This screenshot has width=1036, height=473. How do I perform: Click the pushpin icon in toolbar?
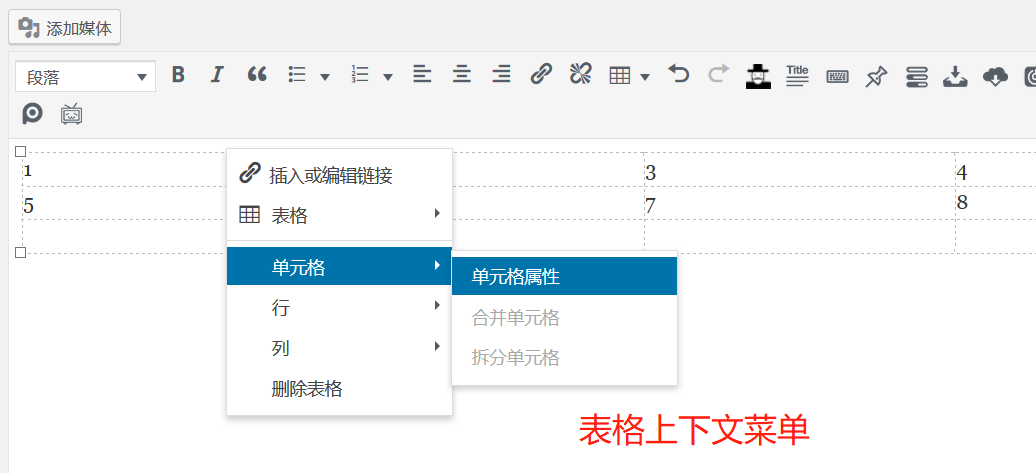876,76
